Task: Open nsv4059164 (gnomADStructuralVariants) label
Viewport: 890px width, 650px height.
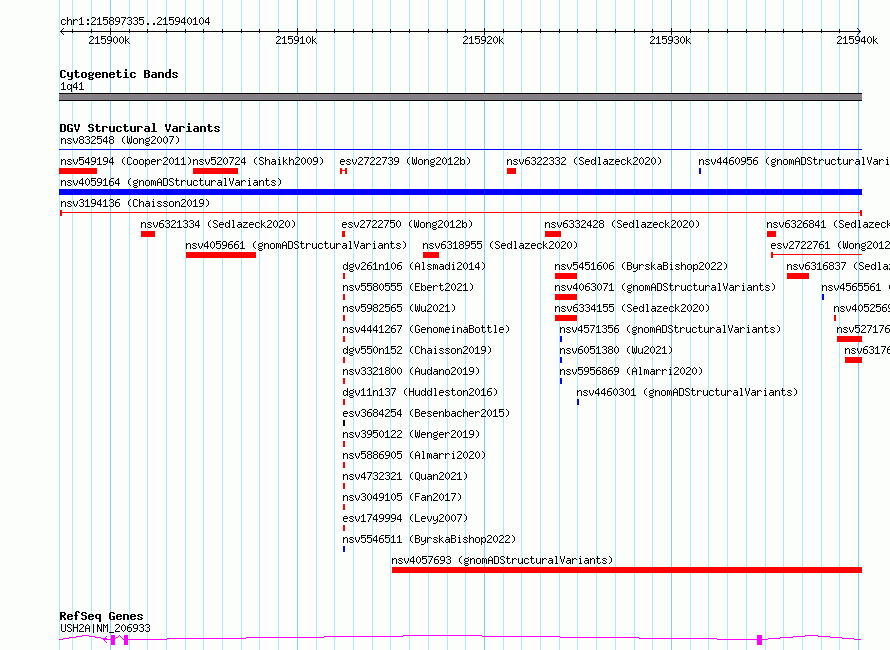Action: (171, 182)
